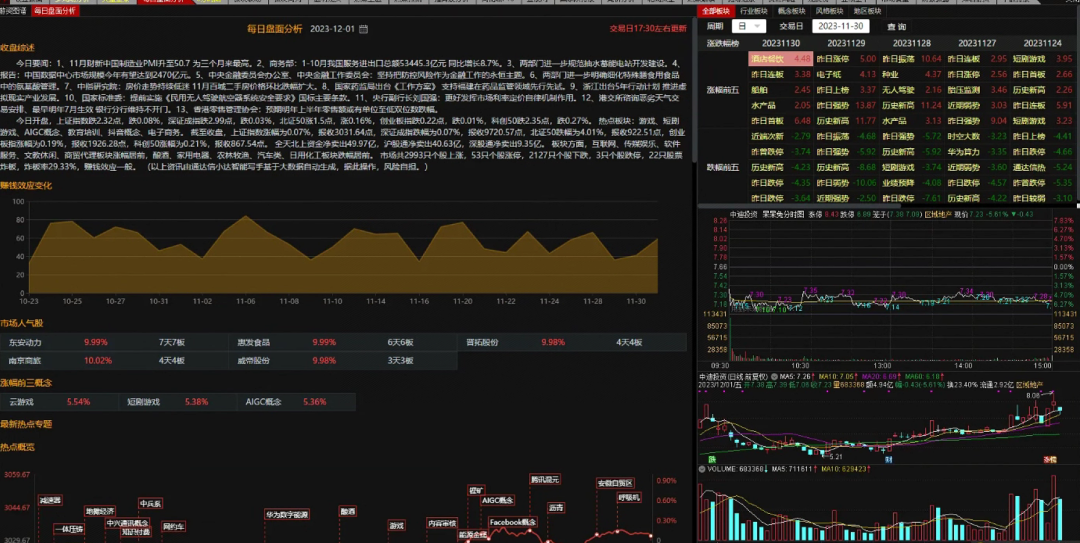Click the AIGC概念 label in hotspot chart
1080x543 pixels.
tap(497, 500)
